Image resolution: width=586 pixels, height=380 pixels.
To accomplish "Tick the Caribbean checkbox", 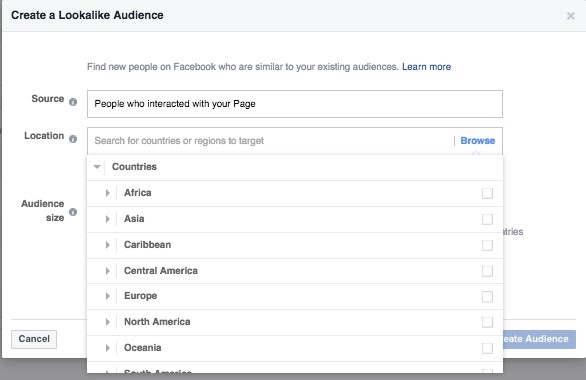I will point(487,245).
